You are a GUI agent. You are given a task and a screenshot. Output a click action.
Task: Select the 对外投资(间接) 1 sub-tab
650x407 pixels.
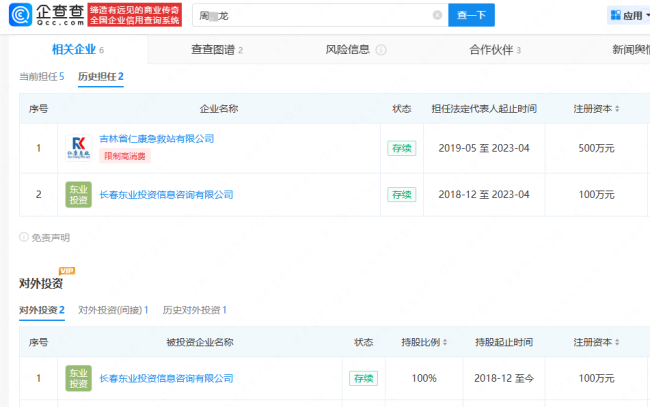pos(113,310)
